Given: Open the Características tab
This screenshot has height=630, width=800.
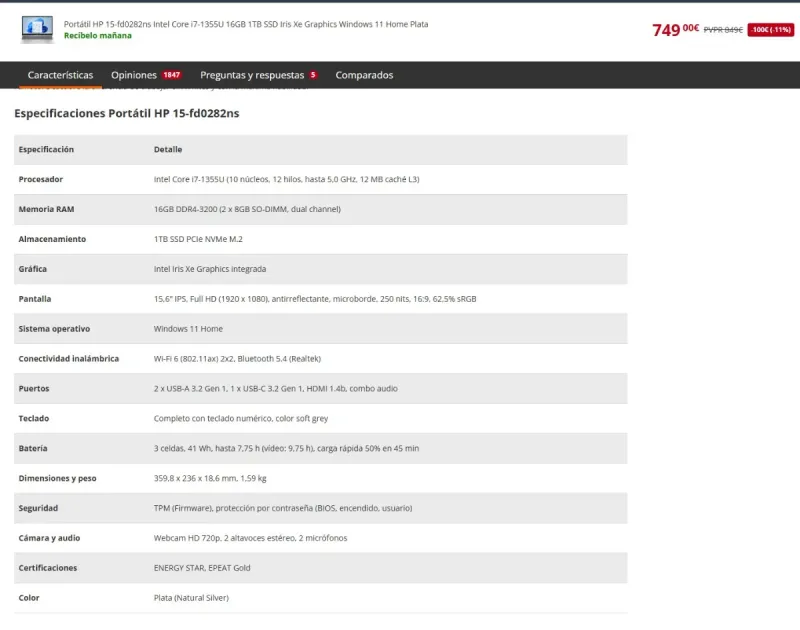Looking at the screenshot, I should 60,75.
